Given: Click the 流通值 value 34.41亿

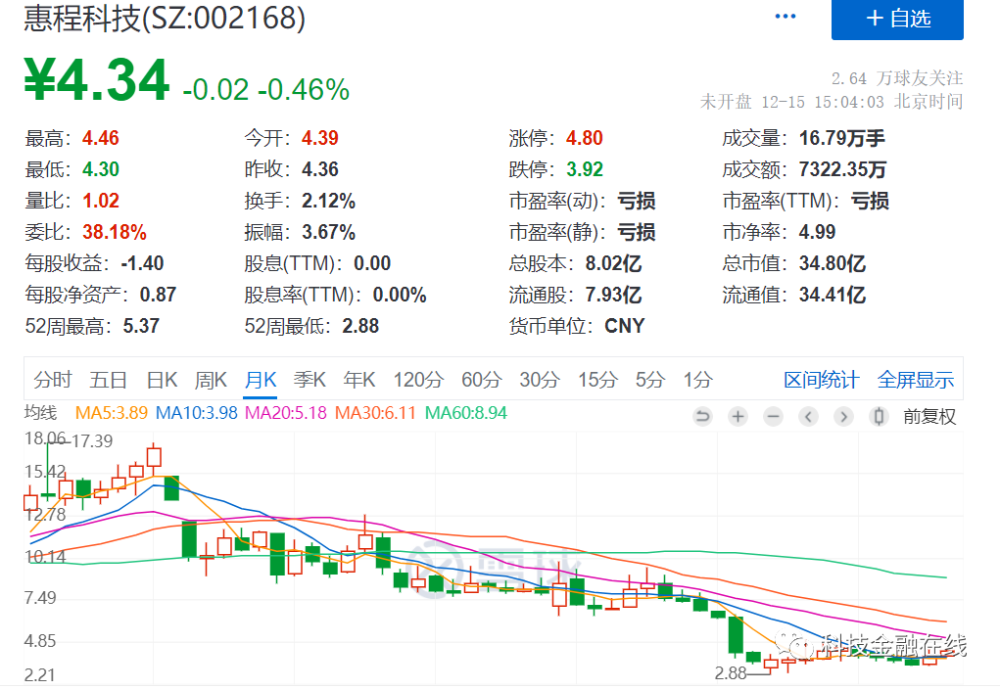Looking at the screenshot, I should point(832,294).
